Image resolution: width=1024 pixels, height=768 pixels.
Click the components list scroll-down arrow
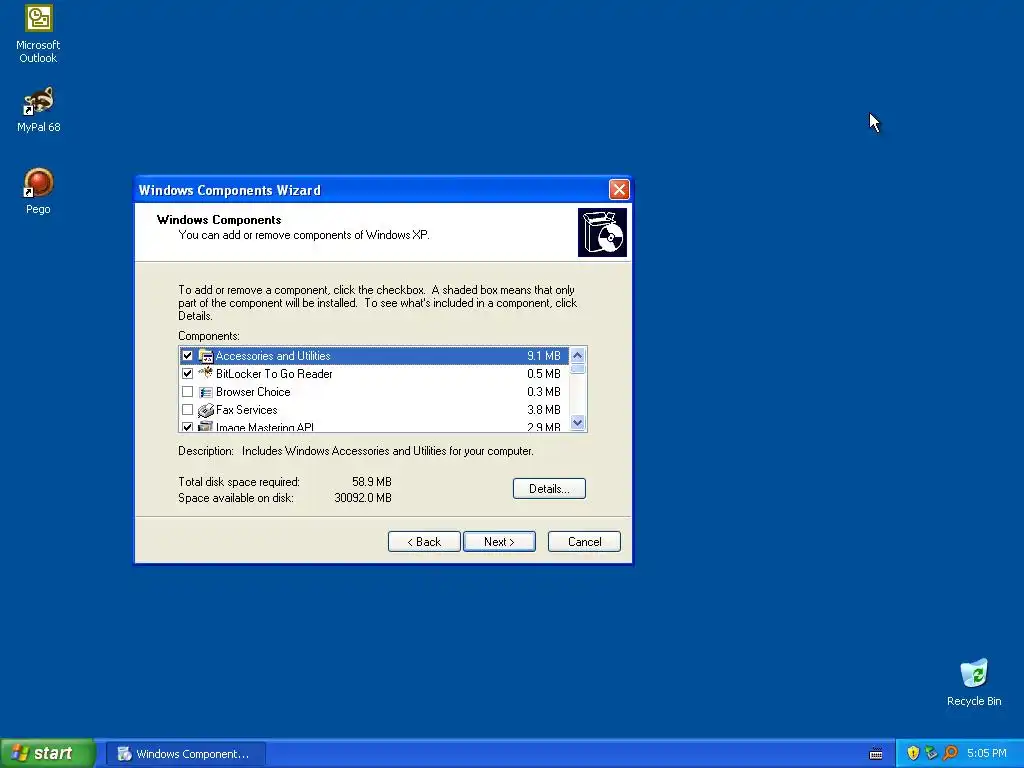(x=577, y=423)
